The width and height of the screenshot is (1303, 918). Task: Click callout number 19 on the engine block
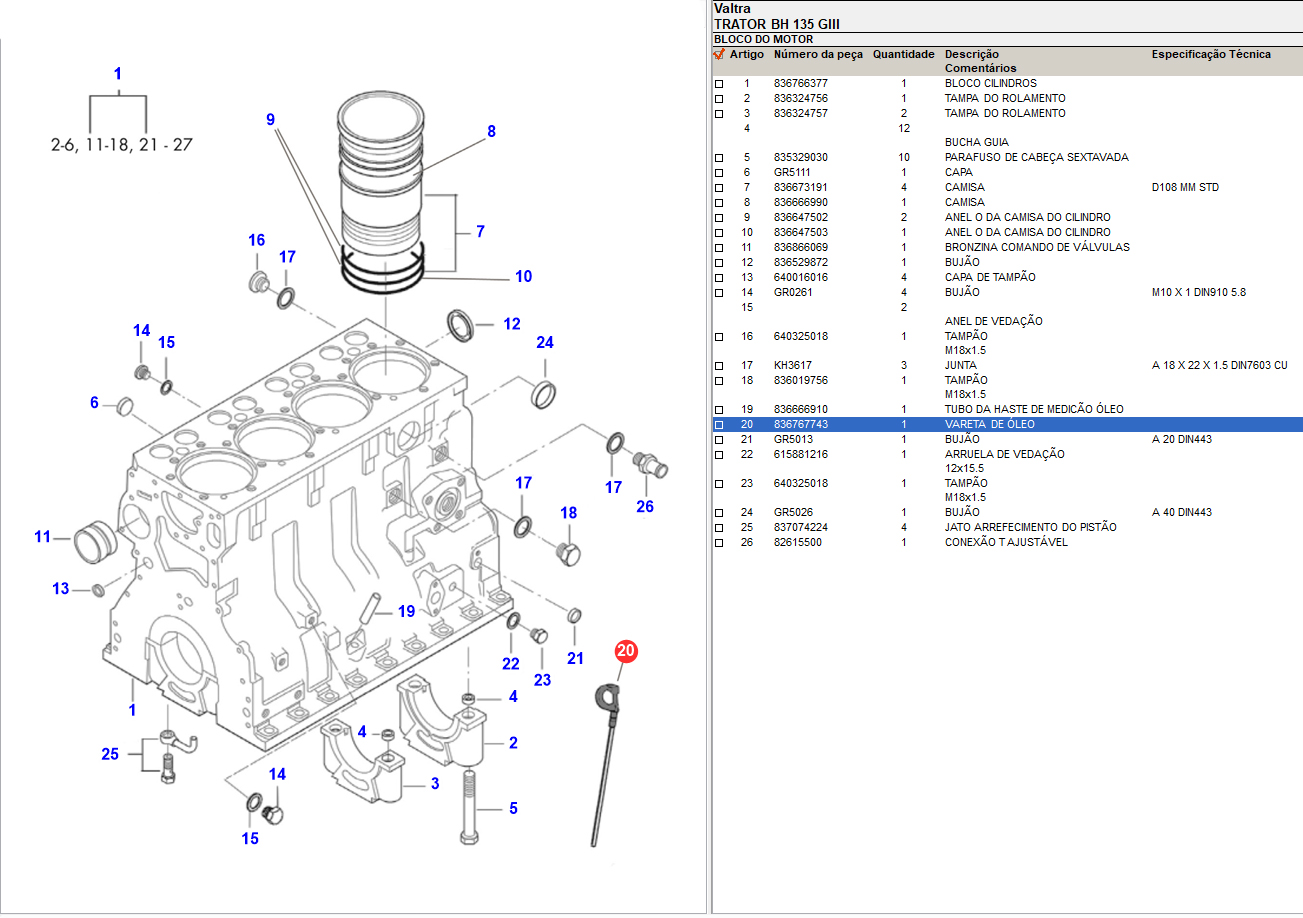[406, 611]
